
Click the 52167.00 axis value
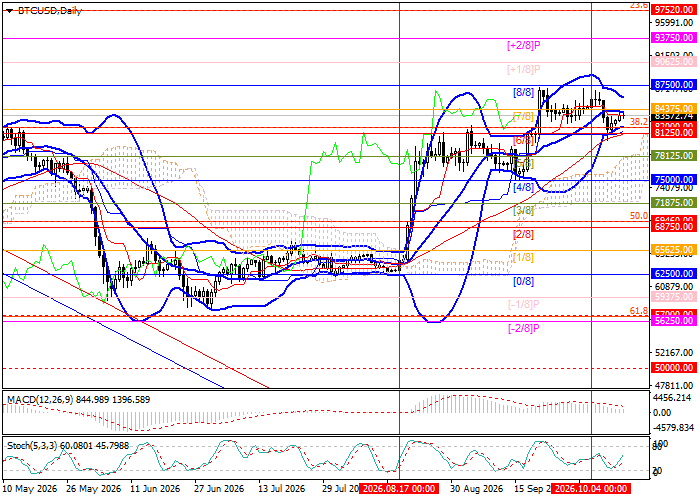click(x=674, y=353)
